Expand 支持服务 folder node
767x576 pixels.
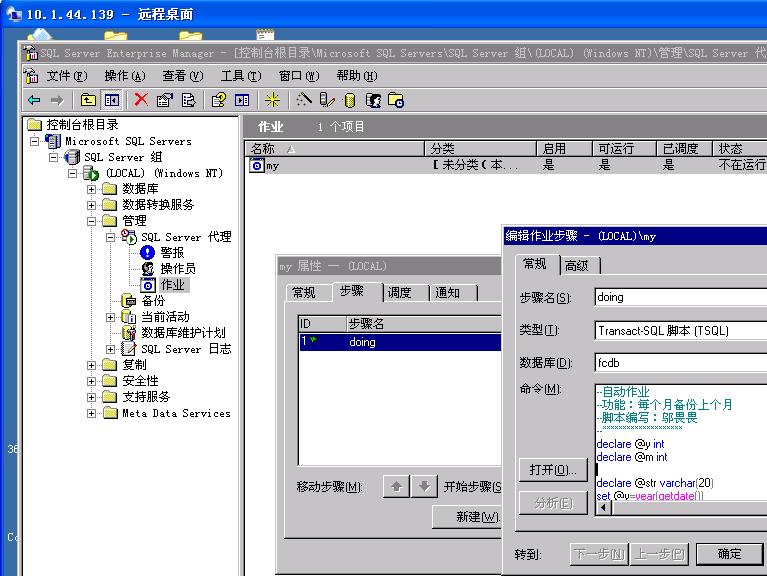[x=91, y=397]
